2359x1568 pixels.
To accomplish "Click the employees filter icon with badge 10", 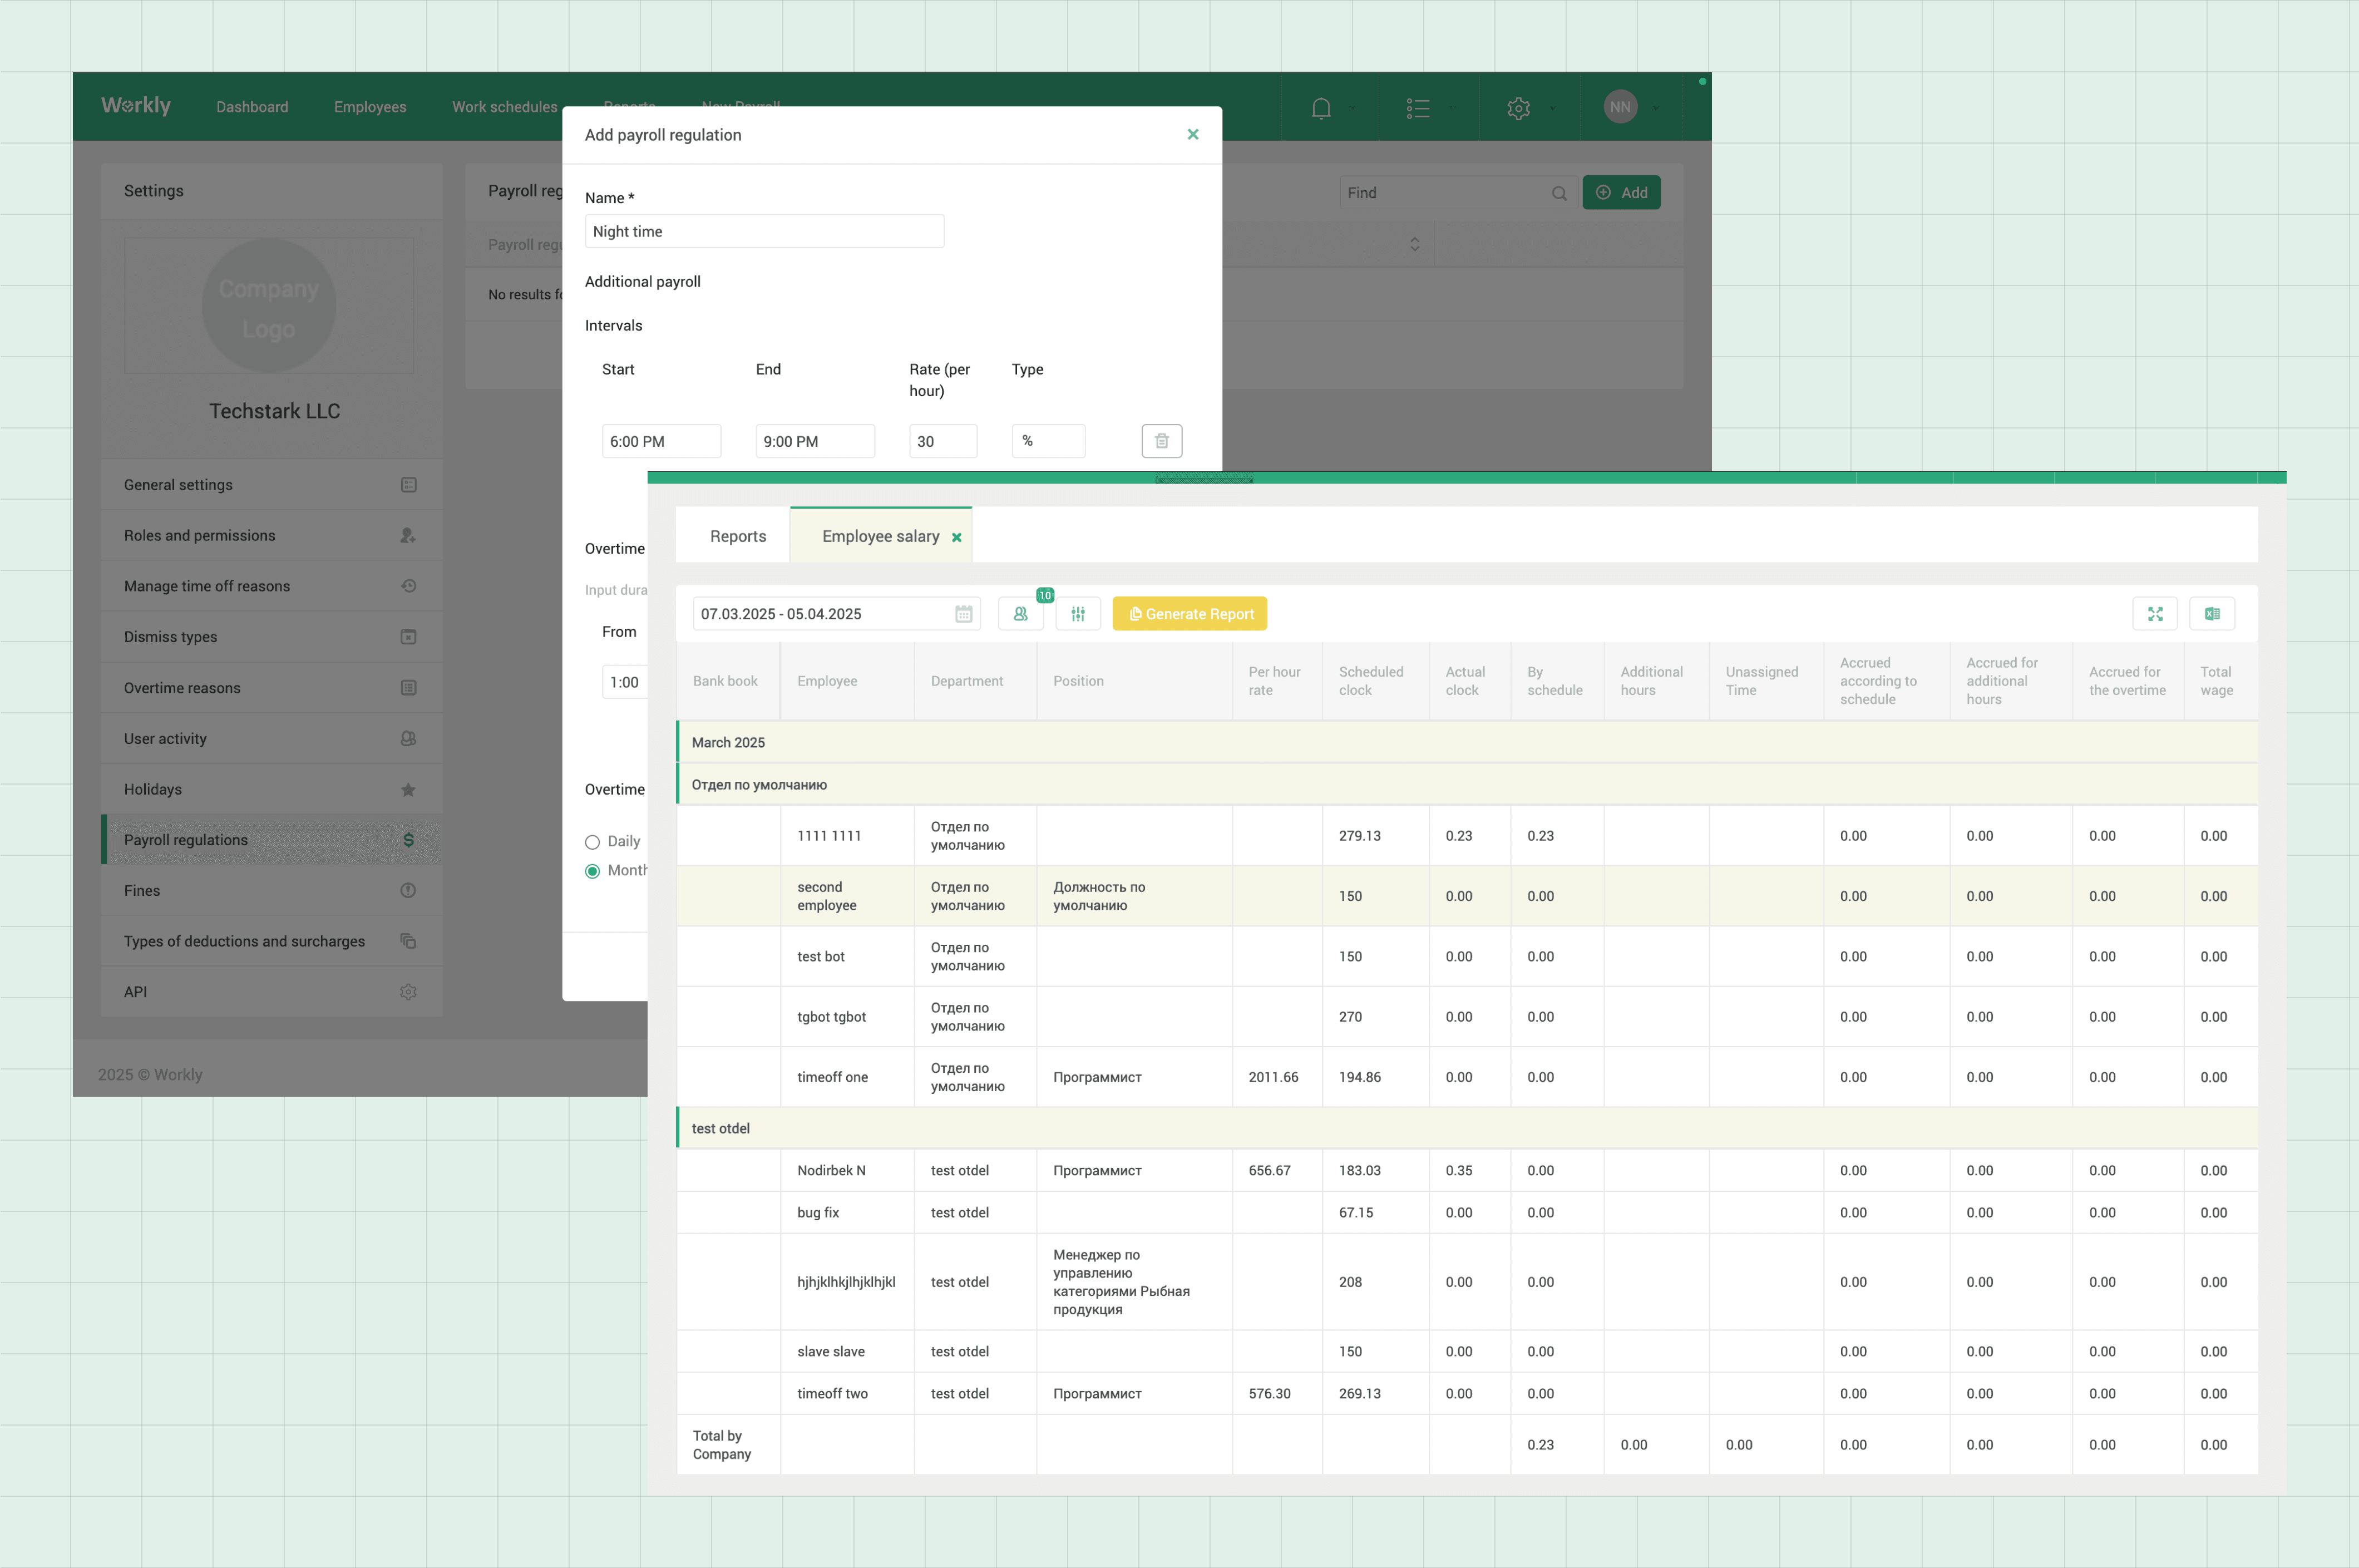I will click(1020, 614).
